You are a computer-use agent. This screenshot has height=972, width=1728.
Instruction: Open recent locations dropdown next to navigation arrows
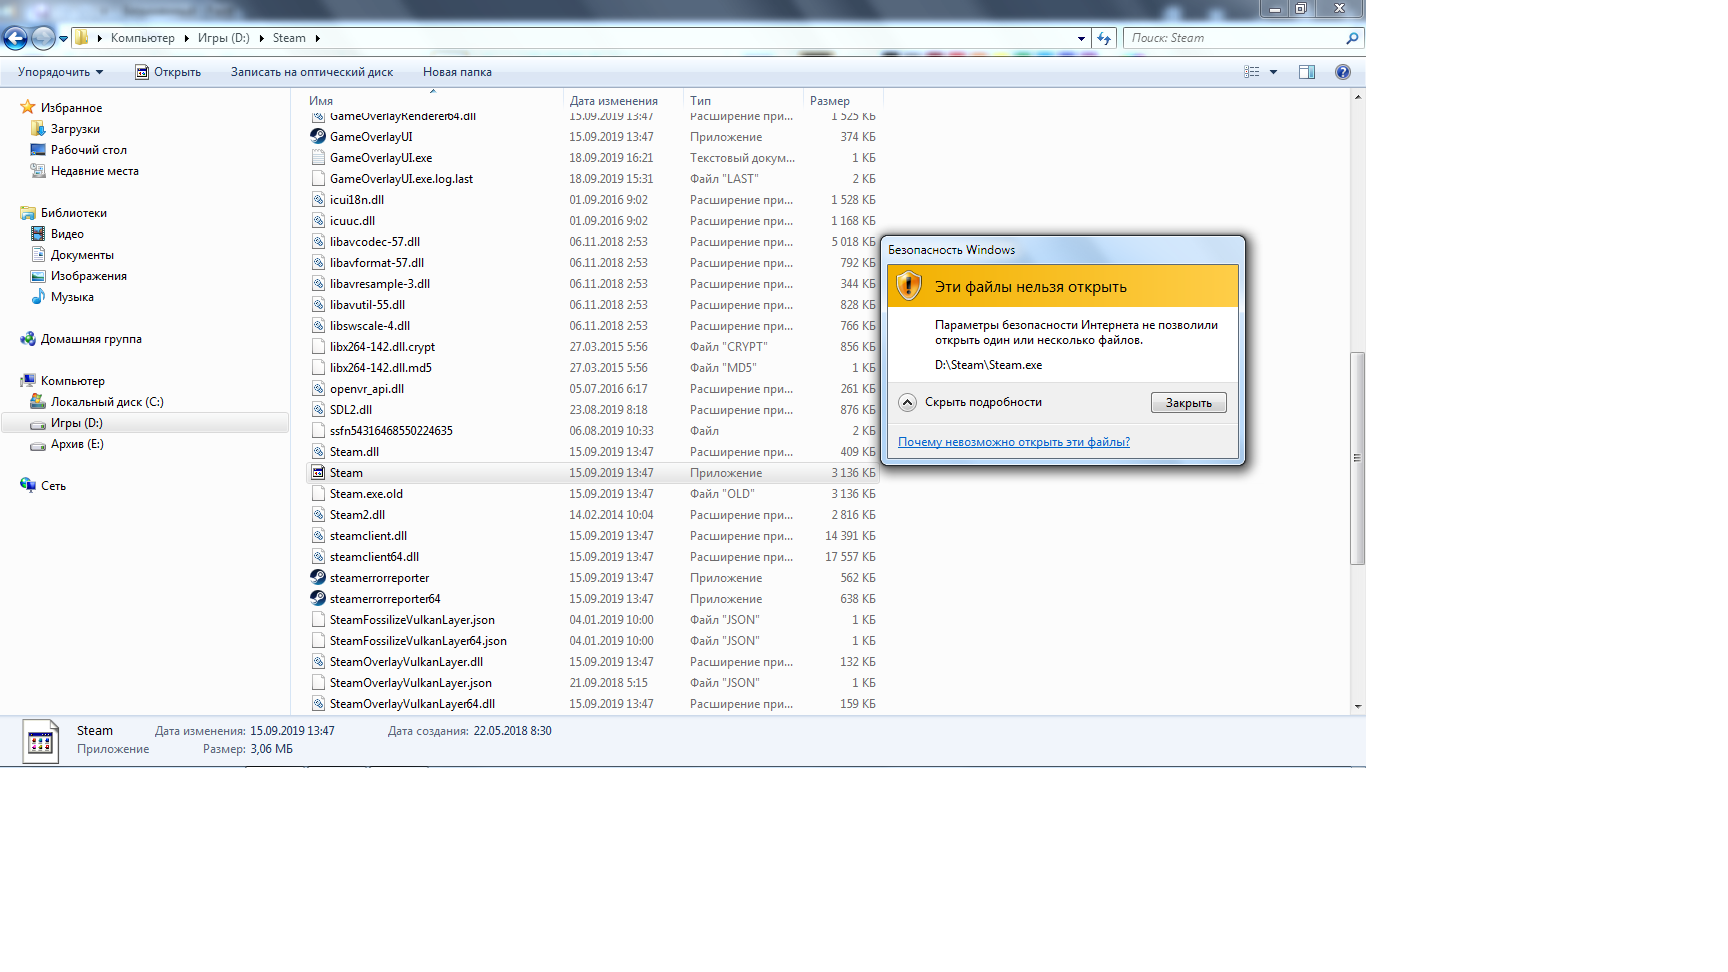coord(63,39)
